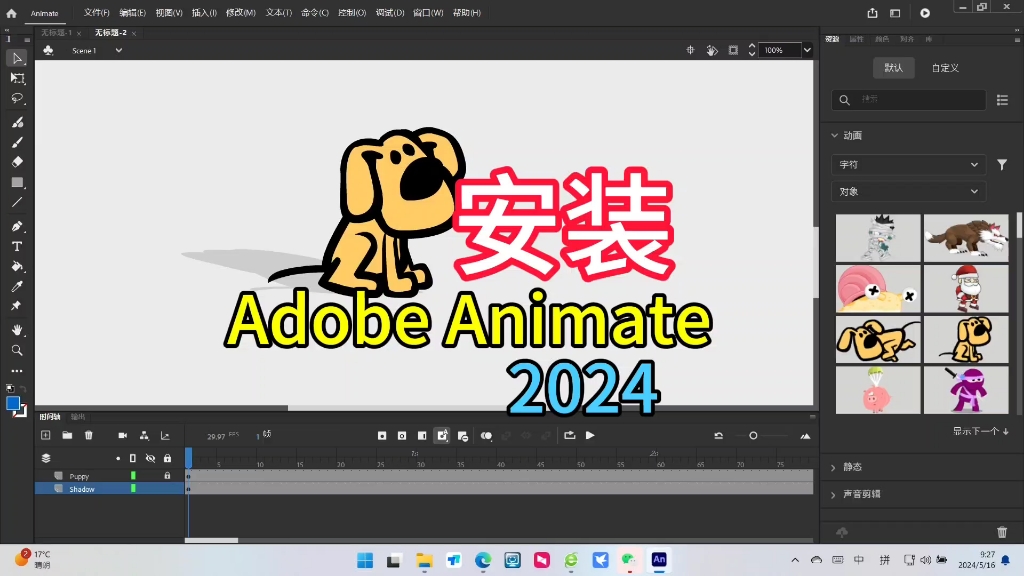Select the Rectangle tool
The width and height of the screenshot is (1024, 576).
coord(17,182)
